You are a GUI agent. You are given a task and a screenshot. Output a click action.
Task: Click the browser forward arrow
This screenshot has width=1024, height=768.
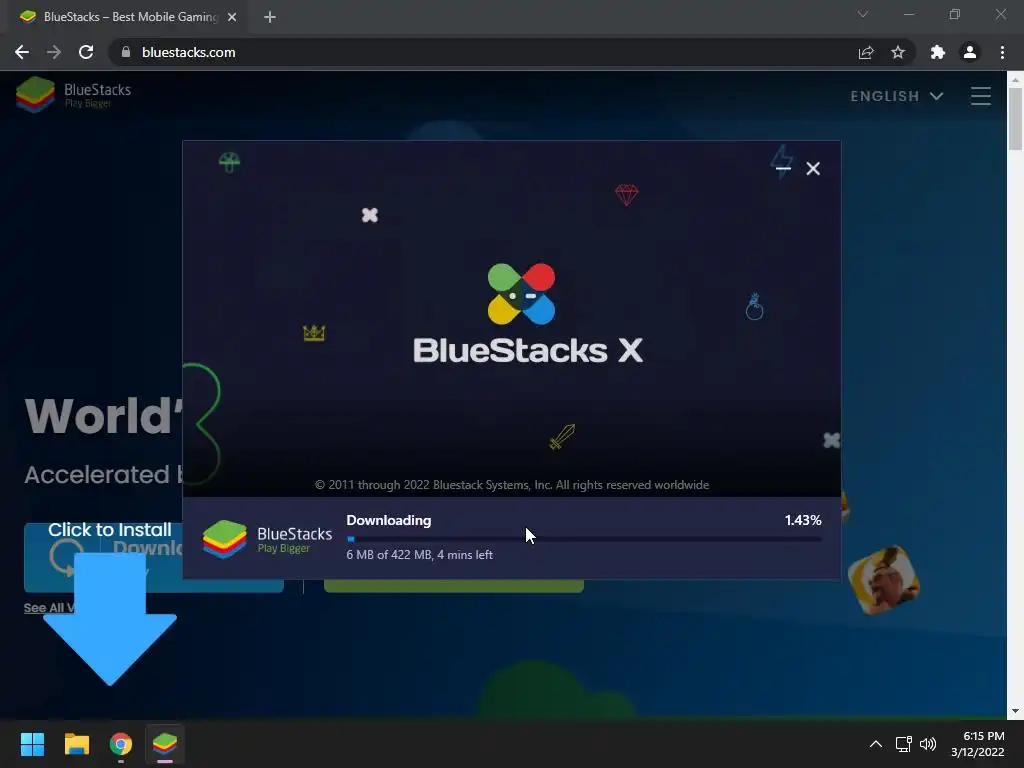pyautogui.click(x=54, y=52)
